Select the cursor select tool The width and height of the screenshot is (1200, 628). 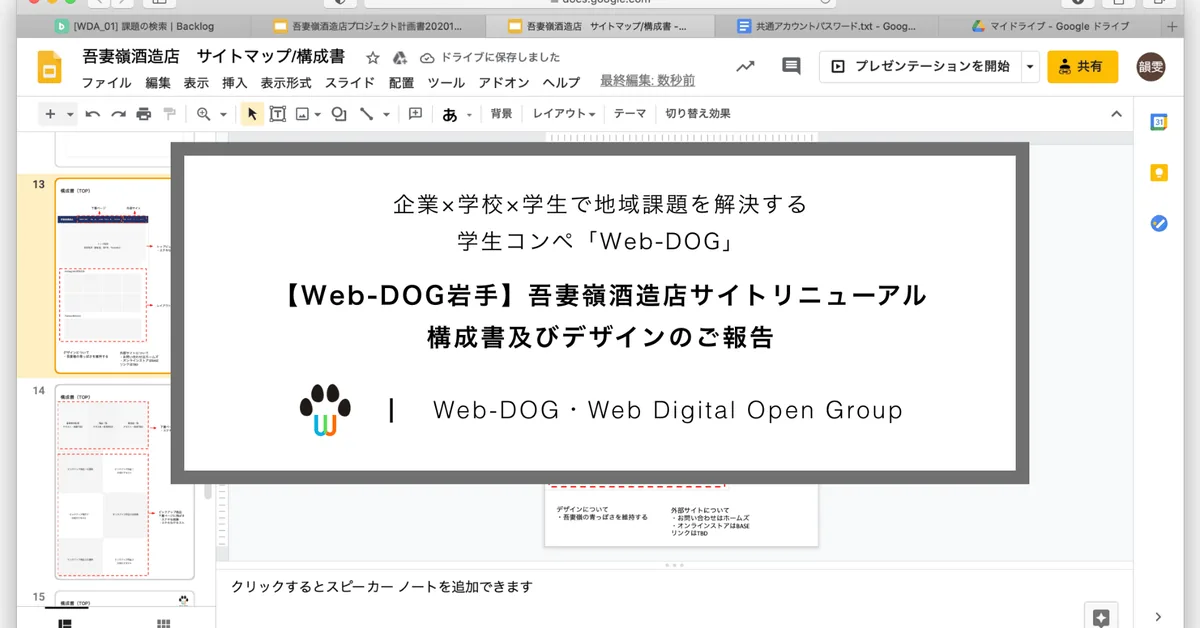(x=252, y=114)
